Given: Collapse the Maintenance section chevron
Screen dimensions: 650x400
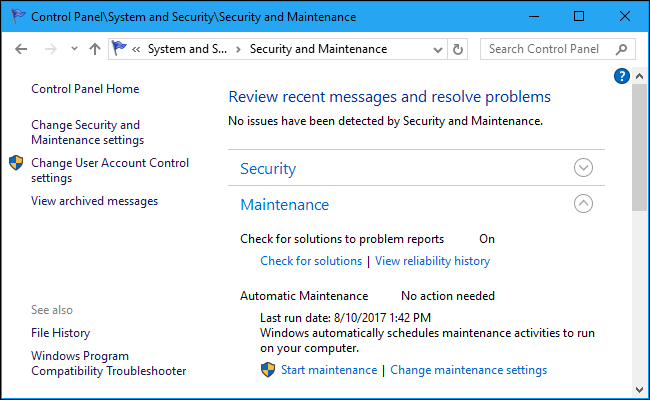Looking at the screenshot, I should point(584,204).
